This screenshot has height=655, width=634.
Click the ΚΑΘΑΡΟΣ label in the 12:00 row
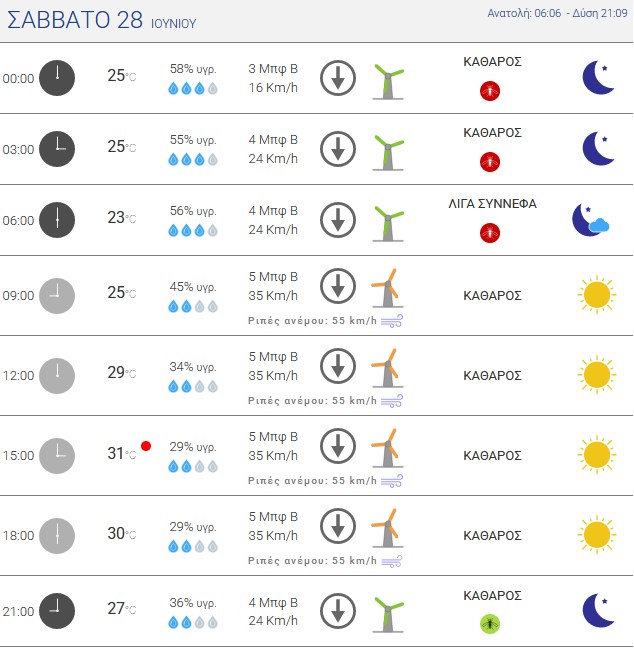click(x=492, y=376)
